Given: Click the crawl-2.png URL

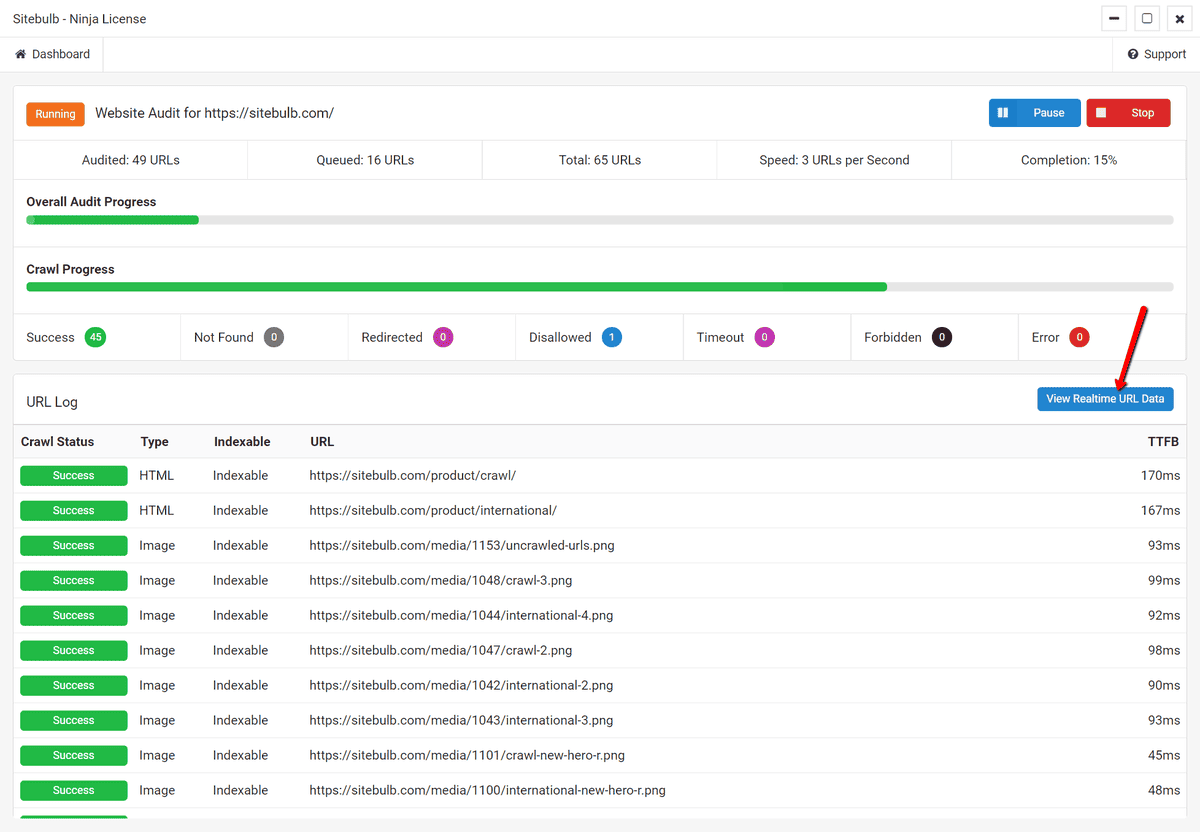Looking at the screenshot, I should point(440,651).
